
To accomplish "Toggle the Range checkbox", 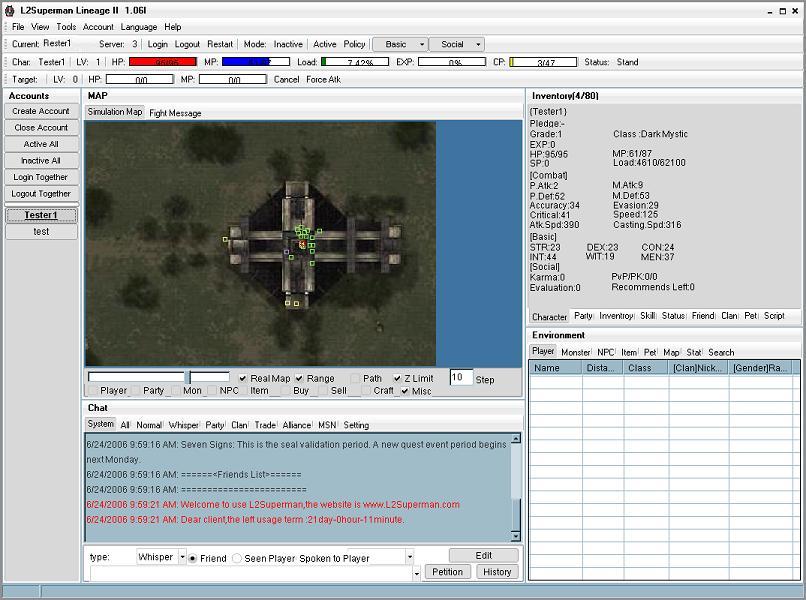I will coord(299,378).
